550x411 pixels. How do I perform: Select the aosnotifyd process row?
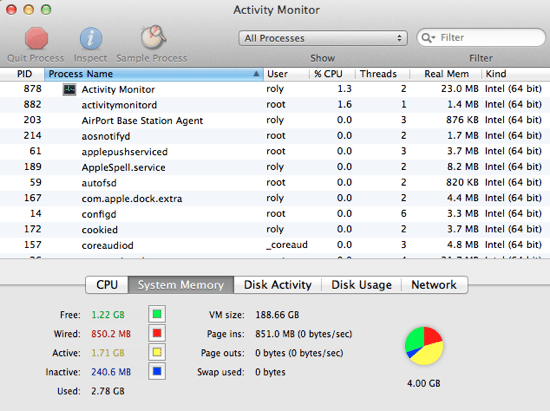pos(275,136)
